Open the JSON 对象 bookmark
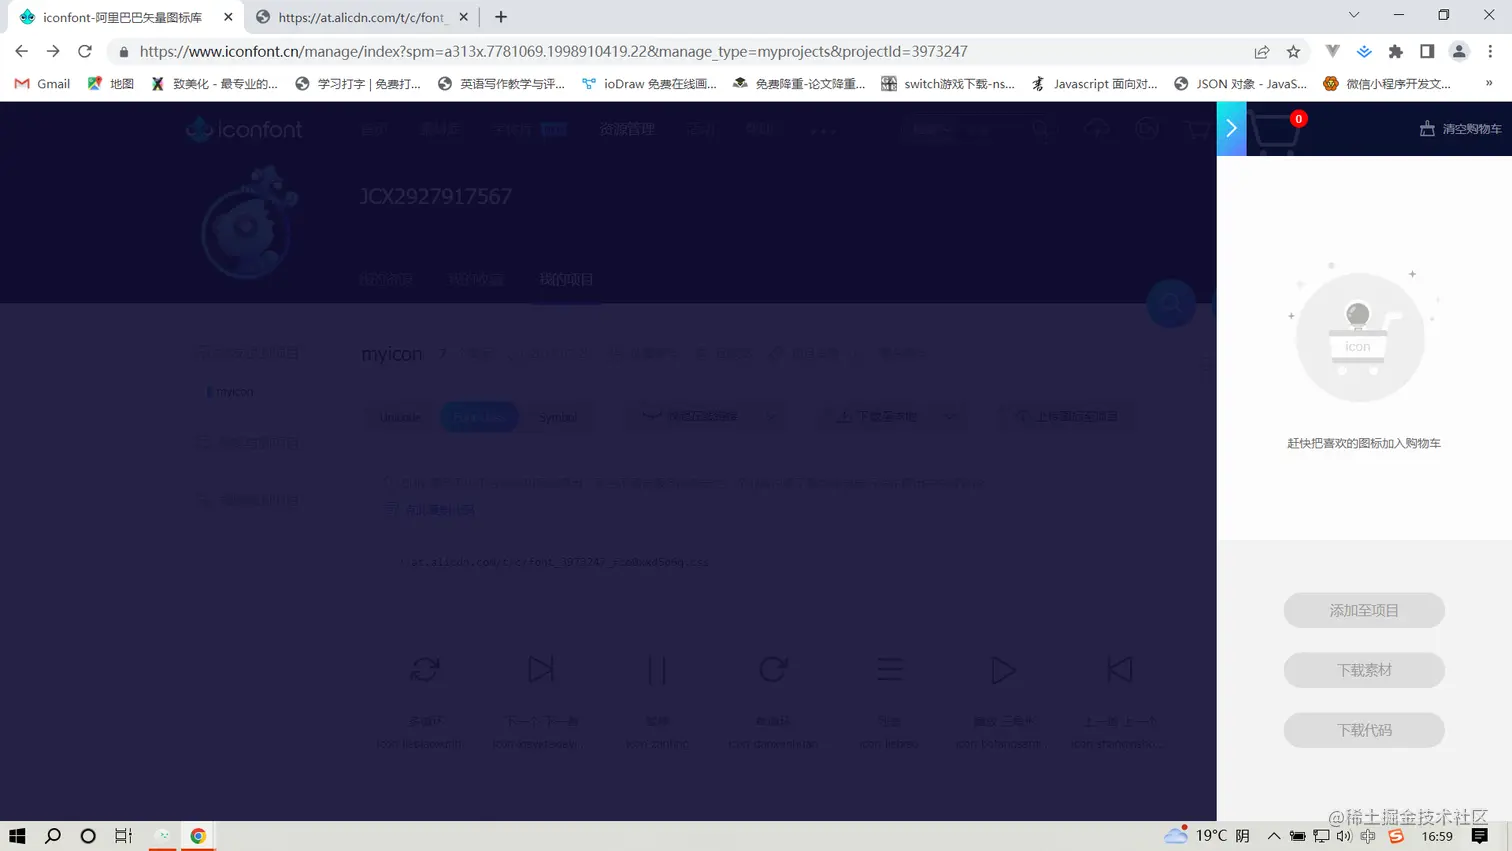 click(x=1240, y=84)
